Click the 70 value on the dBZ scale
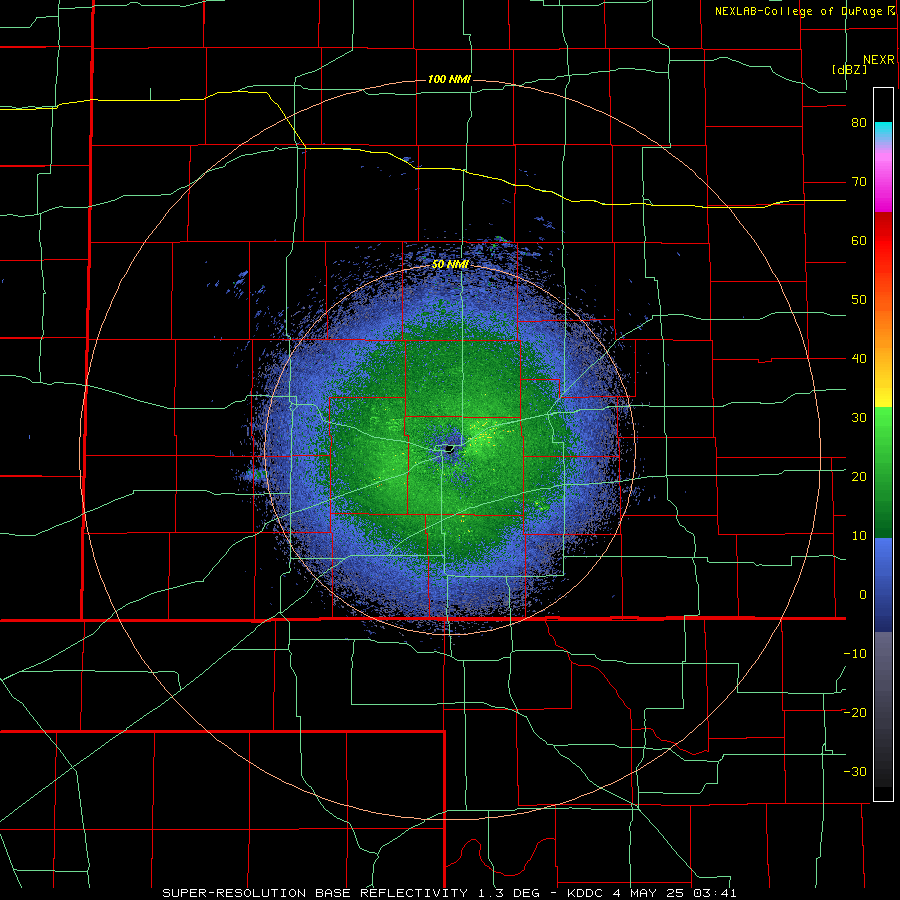The width and height of the screenshot is (900, 900). pyautogui.click(x=859, y=182)
